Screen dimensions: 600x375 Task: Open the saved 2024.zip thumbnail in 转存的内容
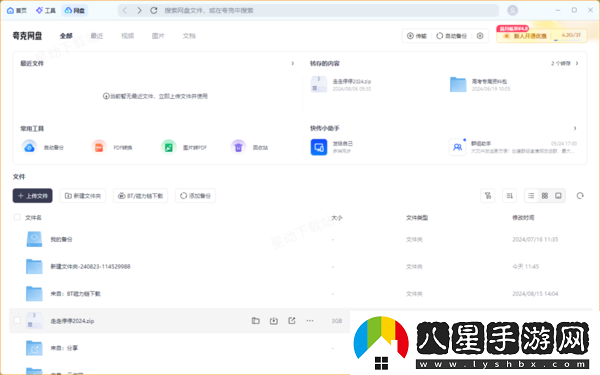tap(319, 84)
